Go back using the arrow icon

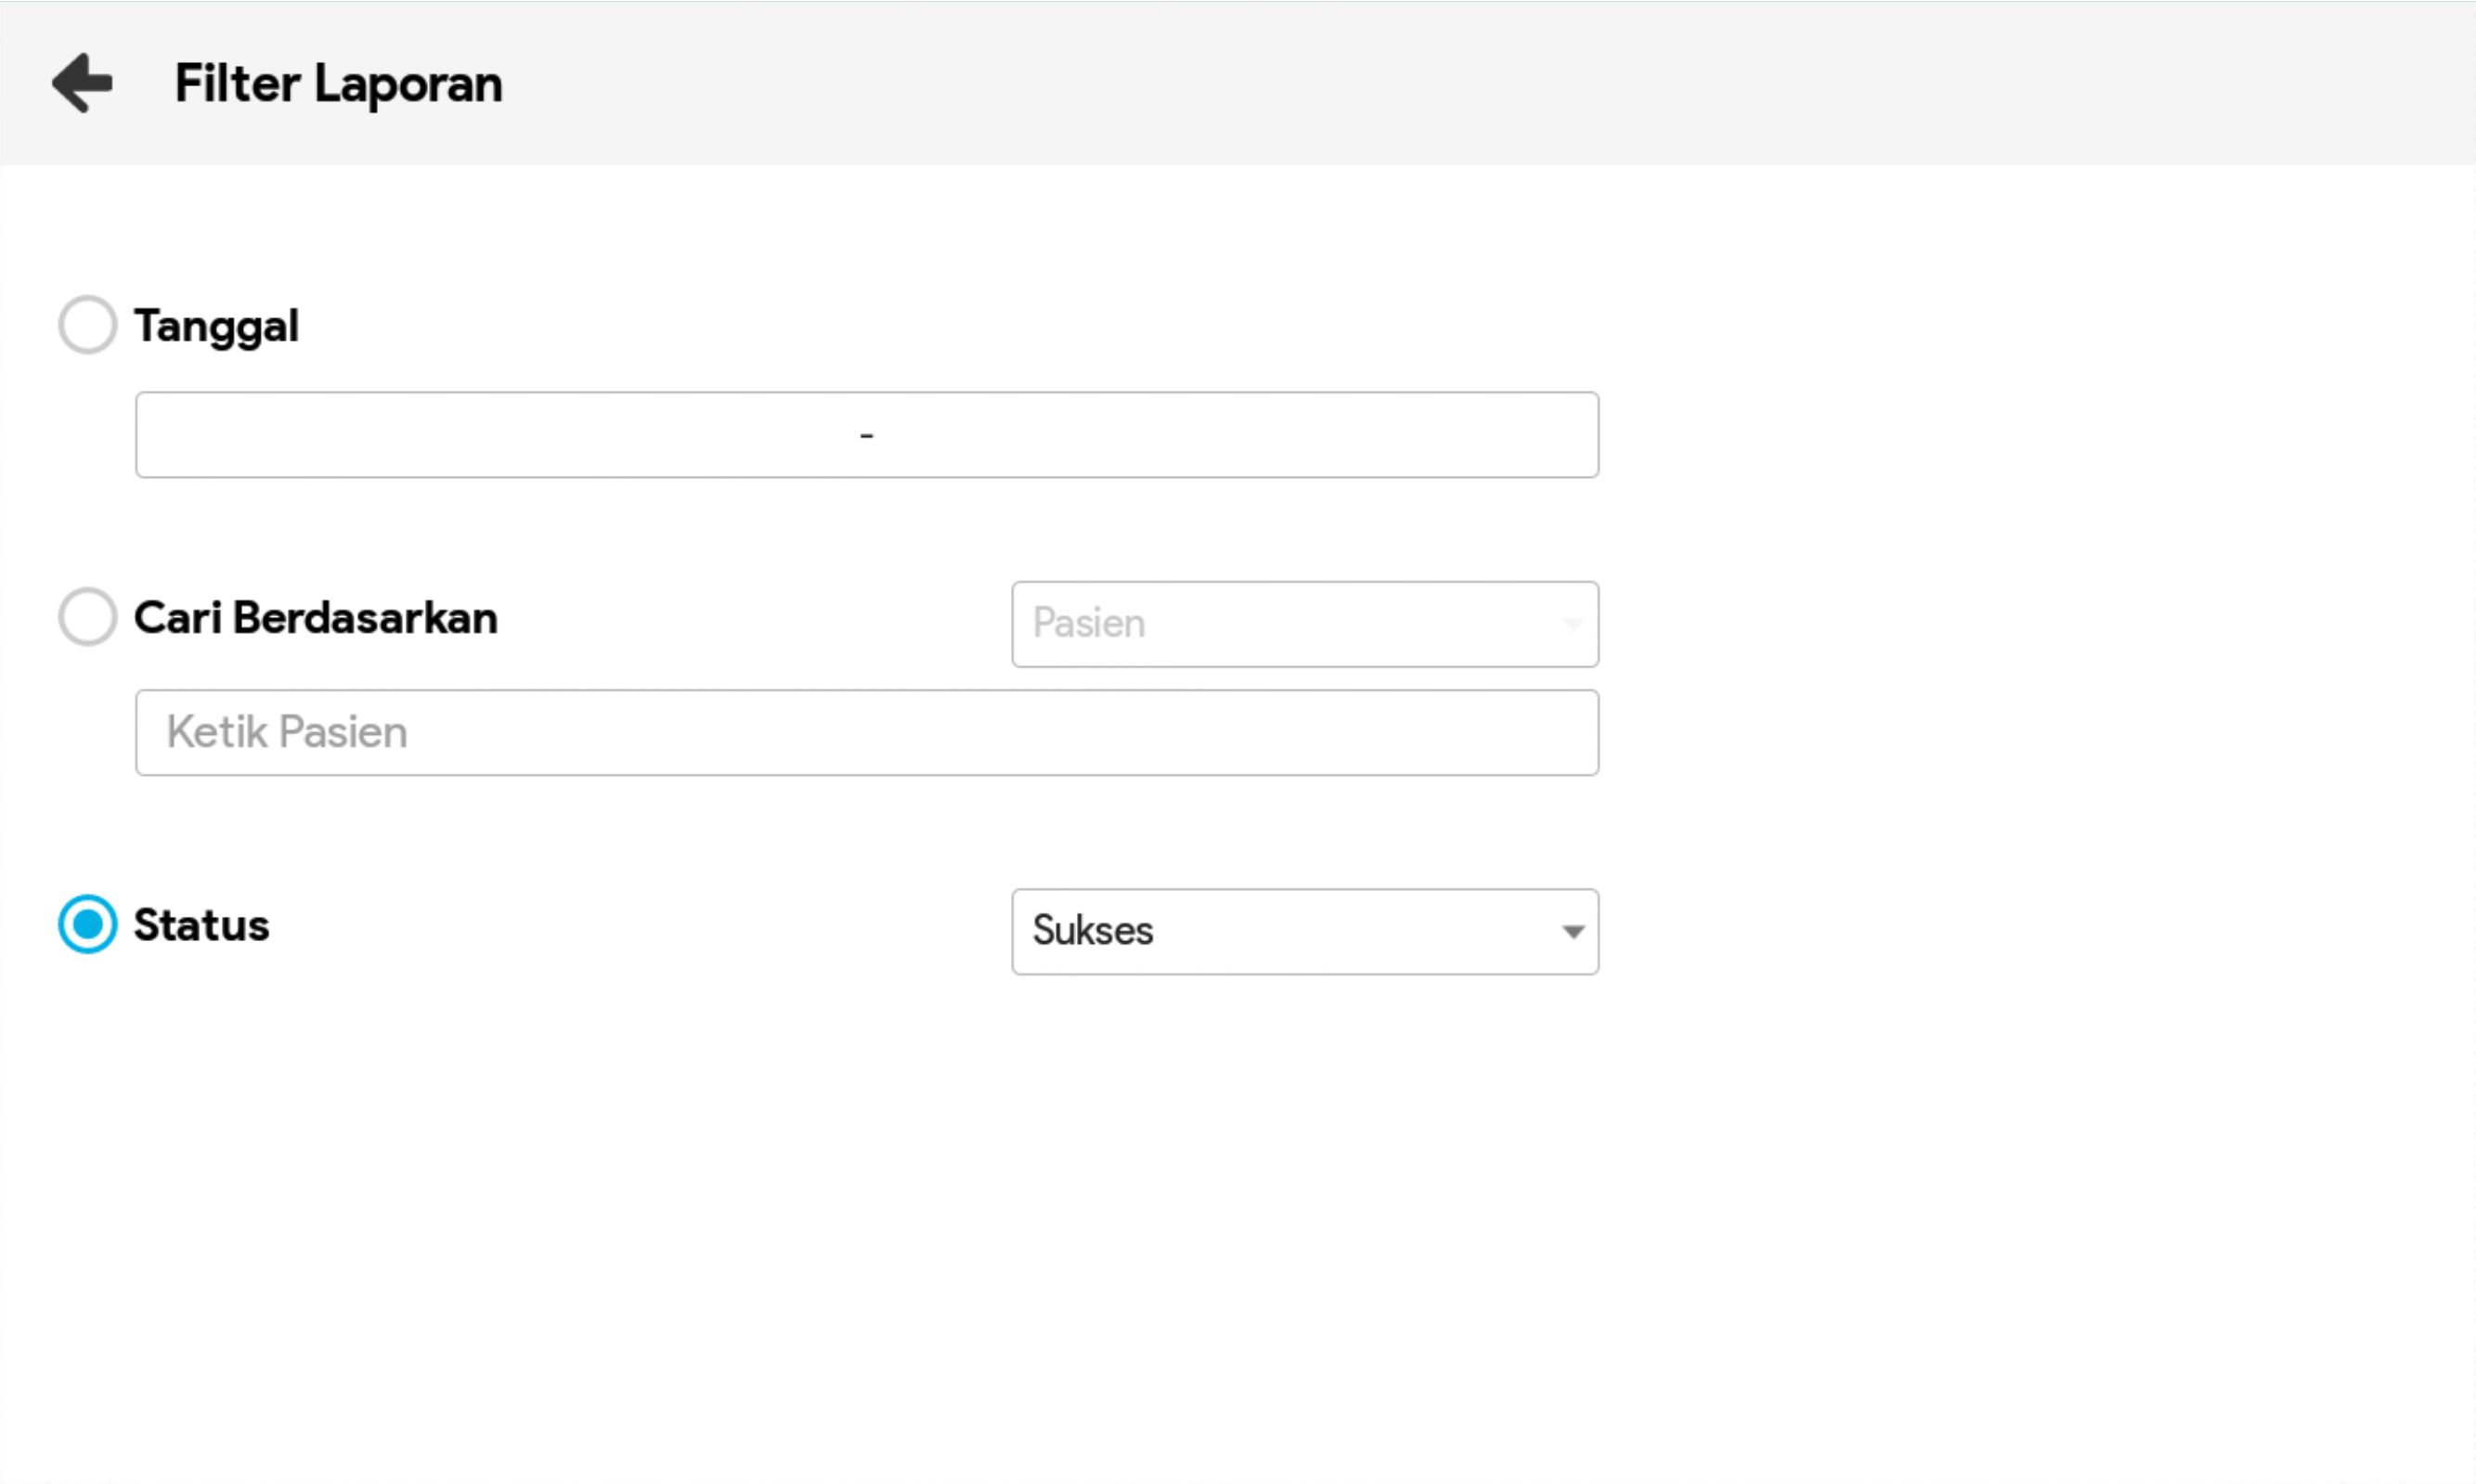(82, 83)
